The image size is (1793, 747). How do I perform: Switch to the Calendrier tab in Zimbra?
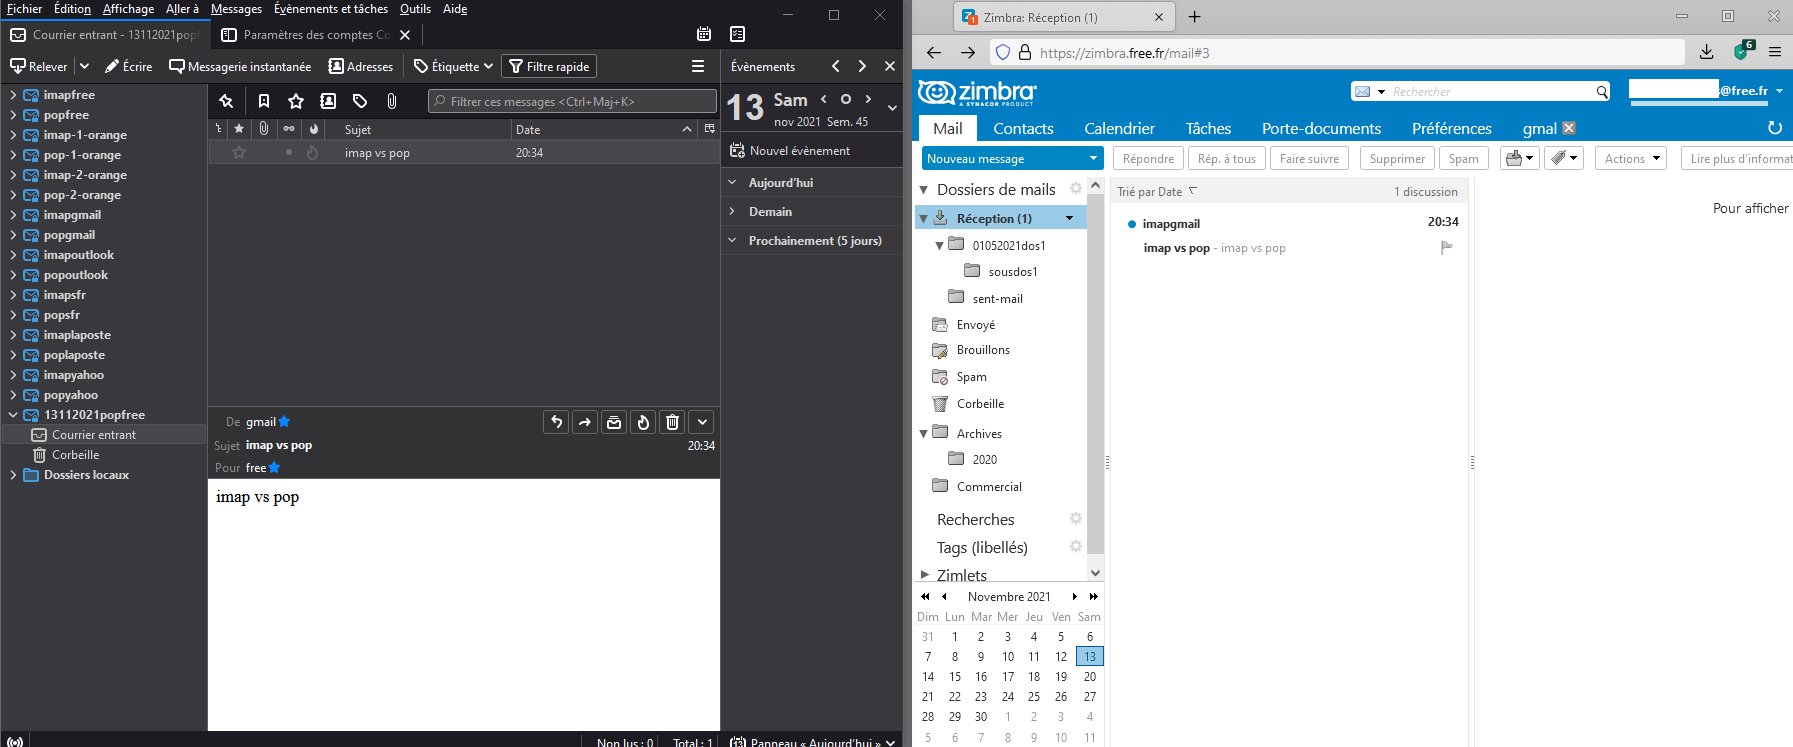click(1119, 129)
